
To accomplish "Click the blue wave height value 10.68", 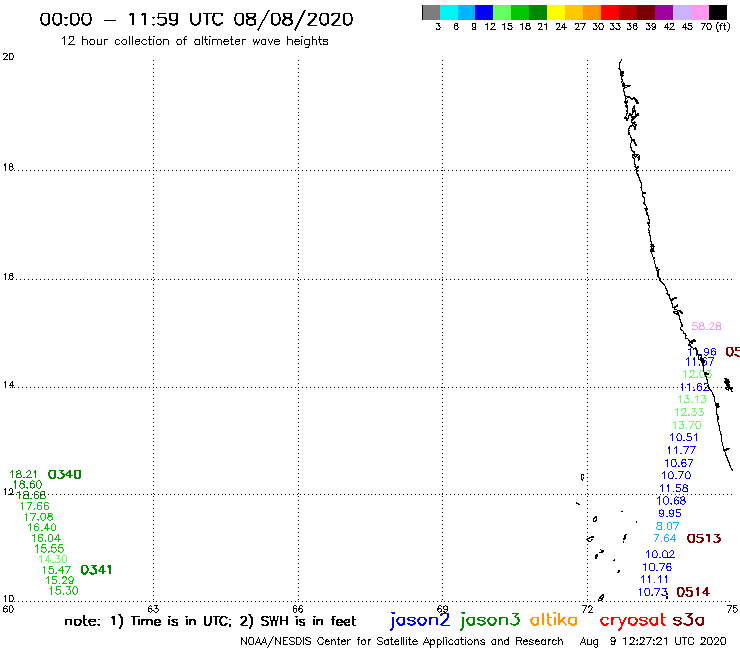I will click(671, 500).
